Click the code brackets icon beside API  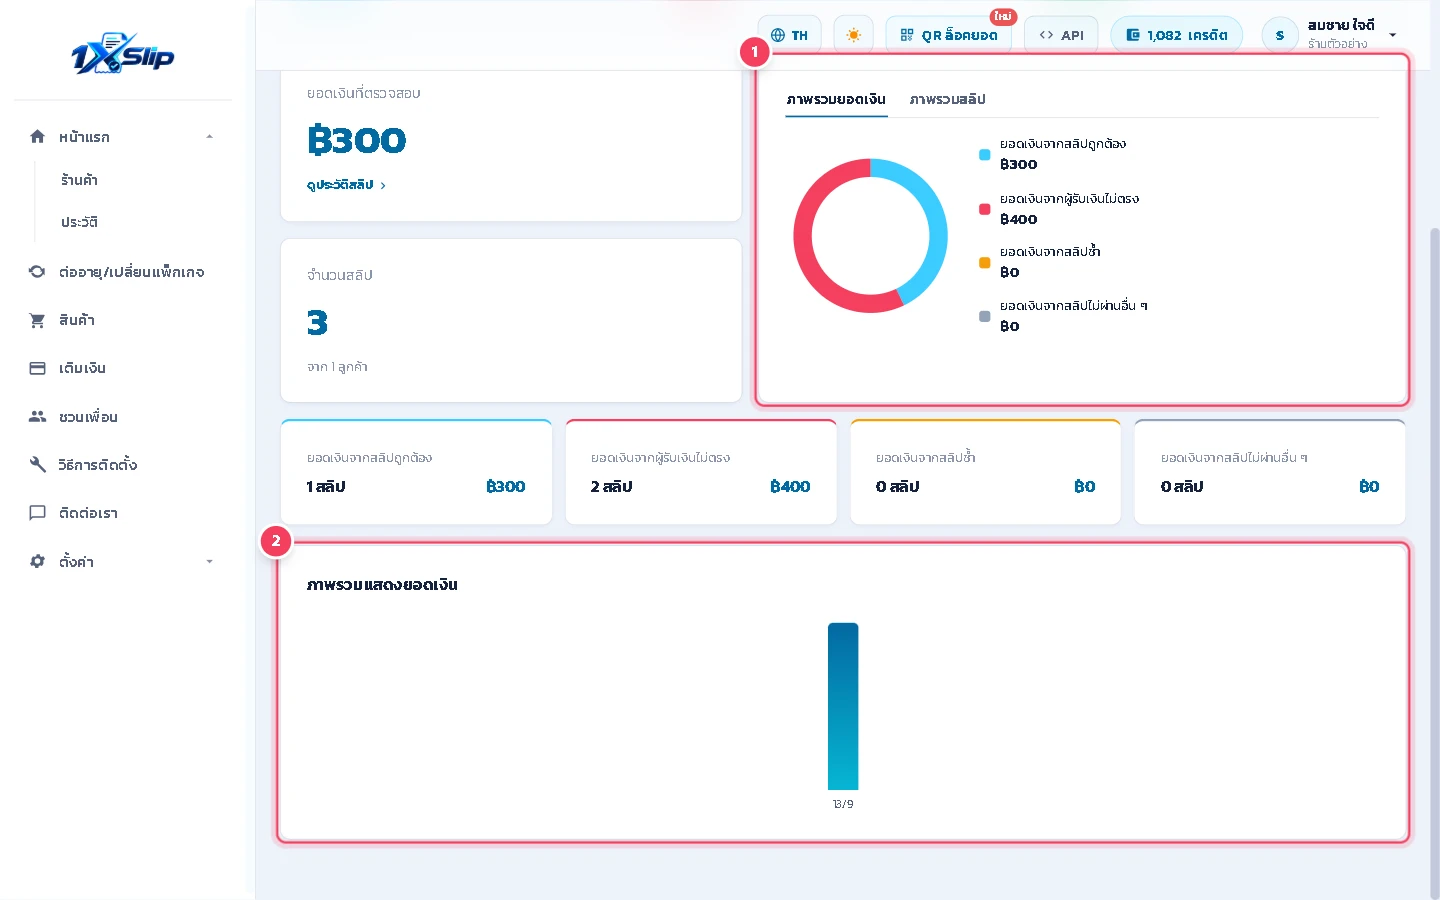[1046, 35]
